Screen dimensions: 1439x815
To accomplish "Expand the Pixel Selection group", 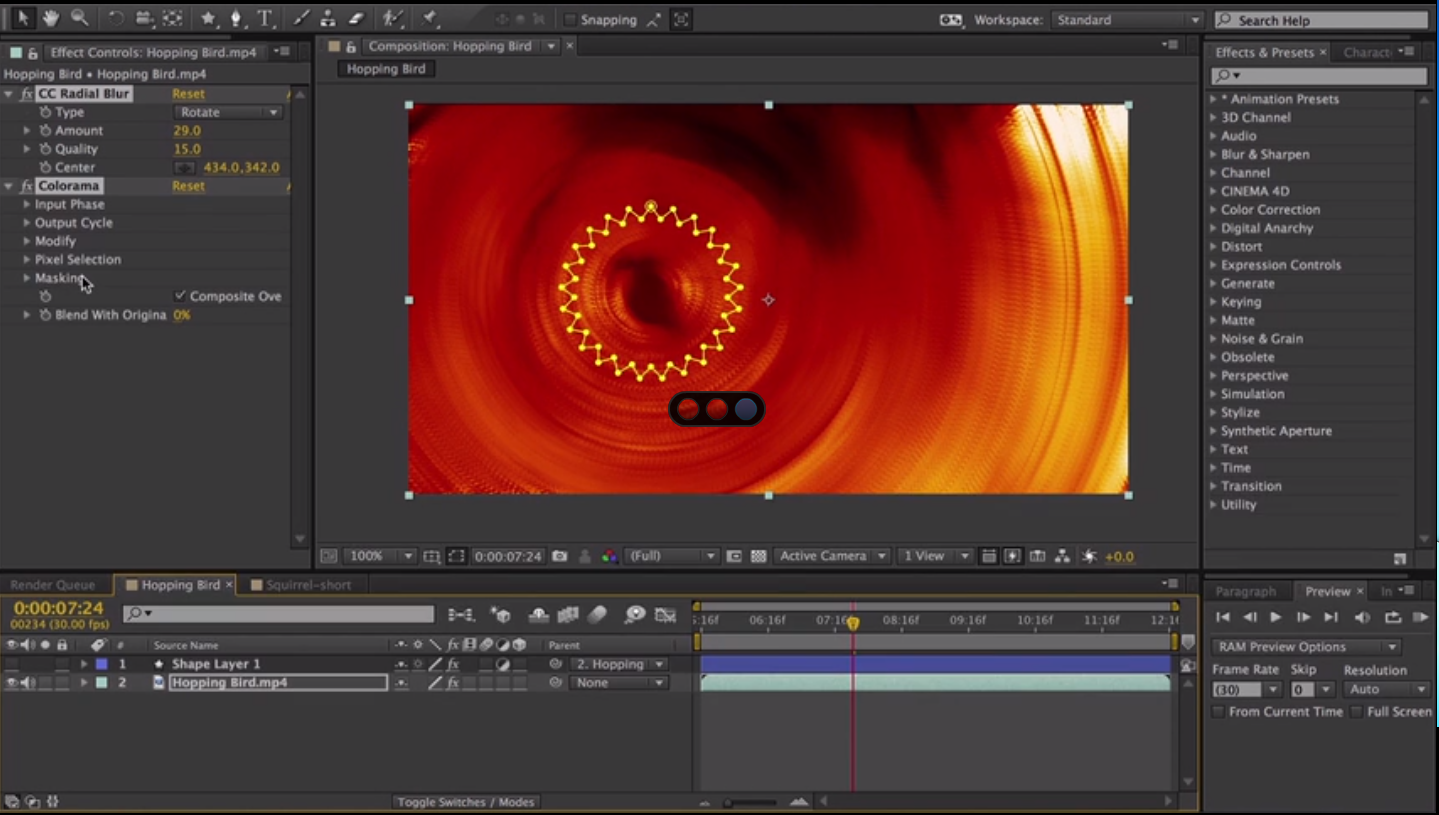I will (x=27, y=260).
